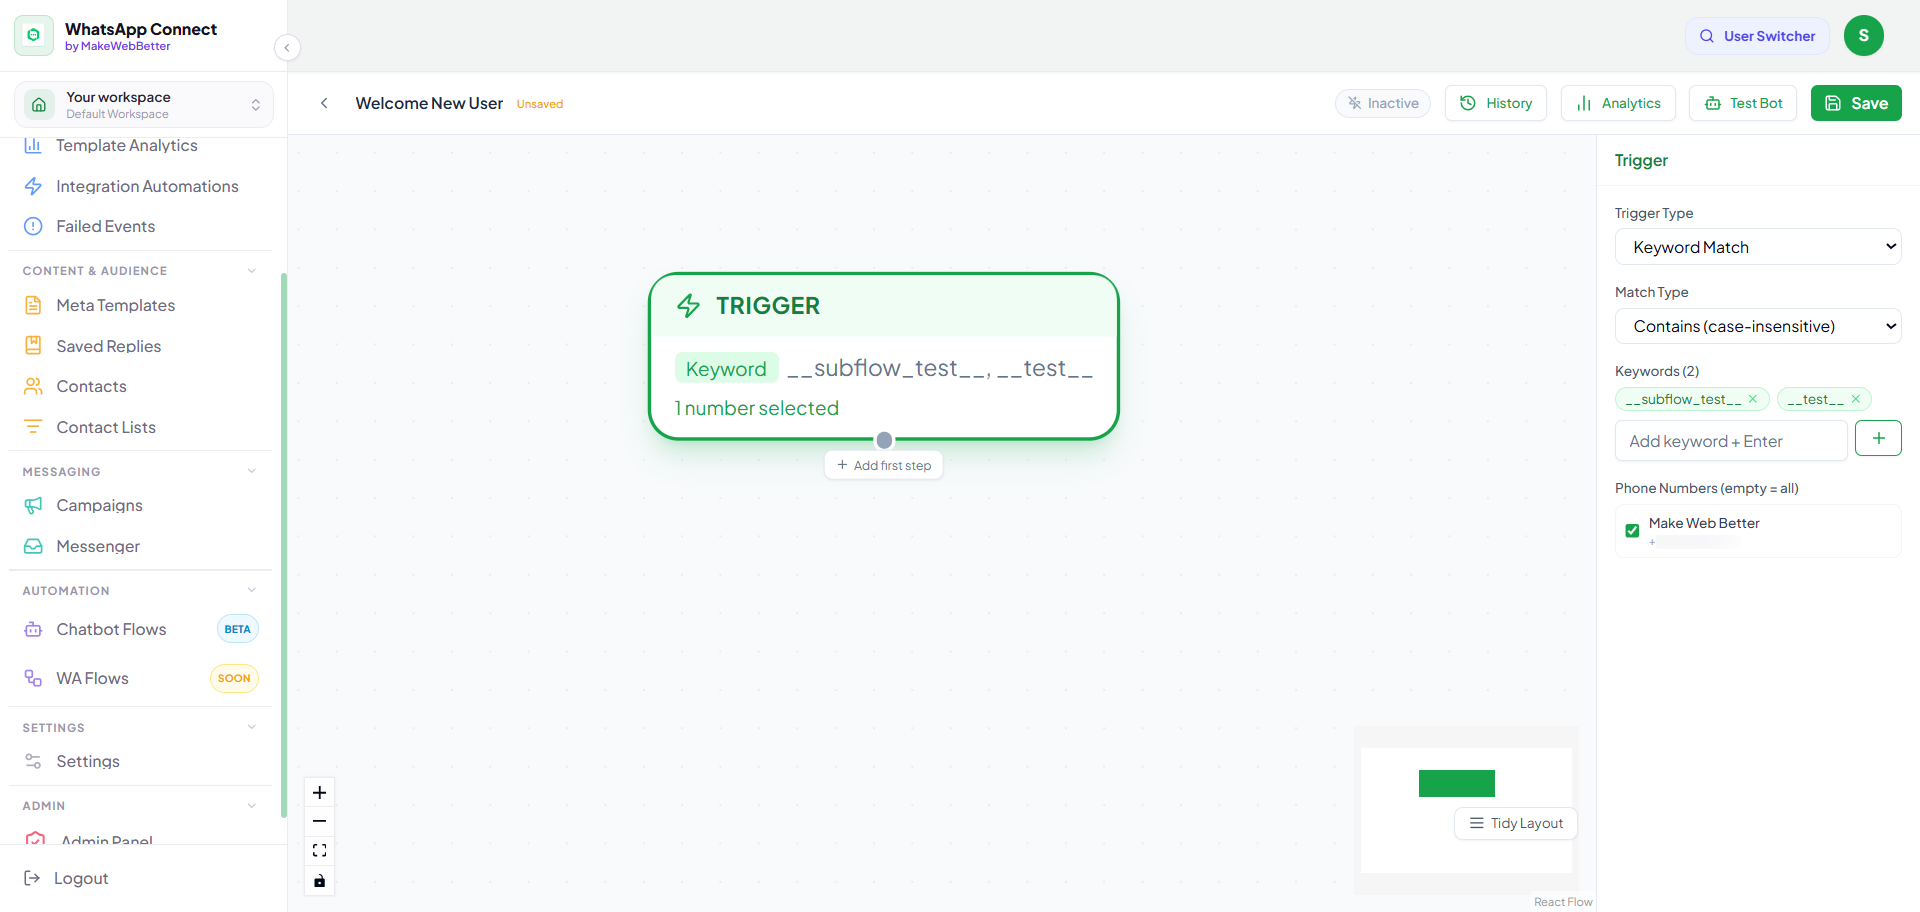Screen dimensions: 1920x912
Task: Open Saved Replies
Action: [140, 346]
